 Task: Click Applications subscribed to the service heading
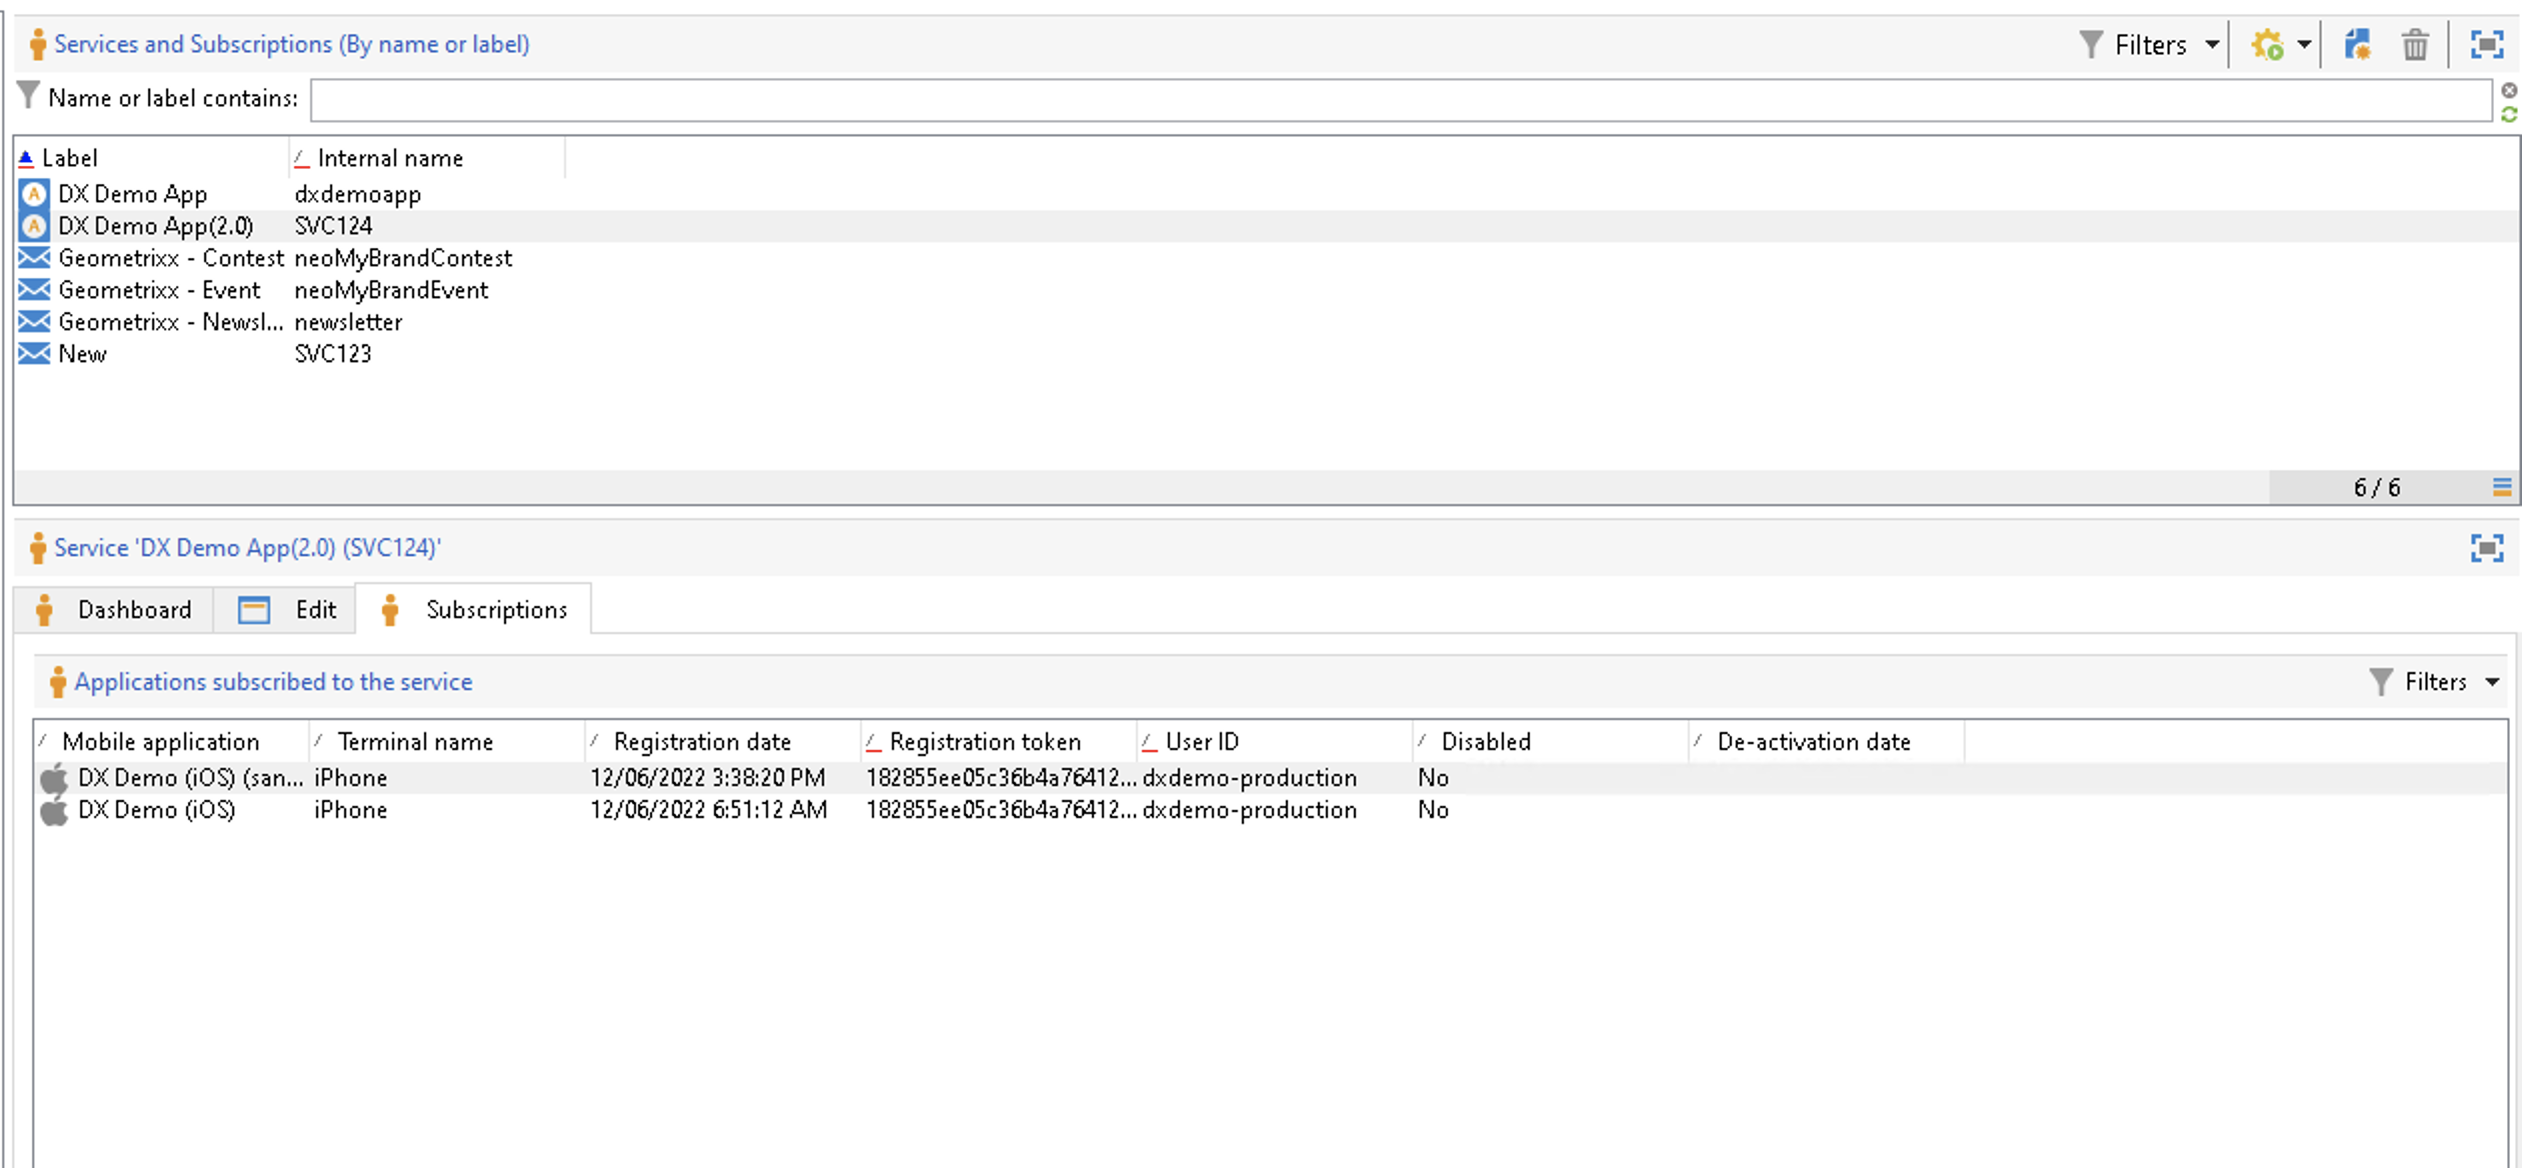coord(273,682)
